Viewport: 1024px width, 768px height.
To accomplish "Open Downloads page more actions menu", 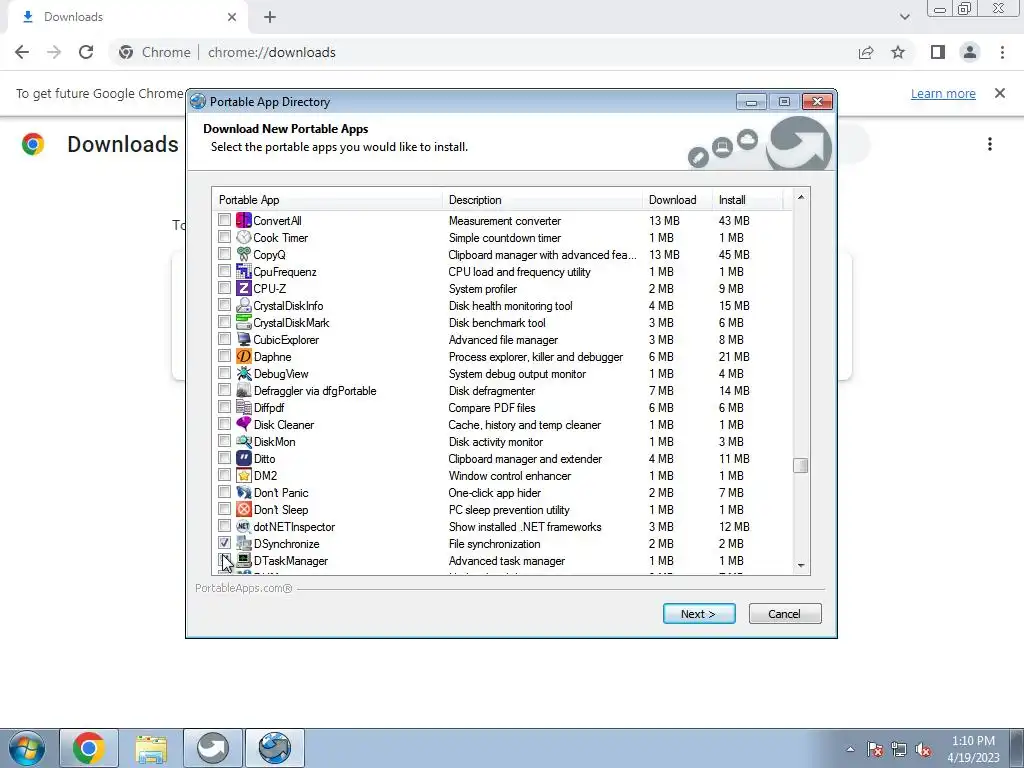I will (990, 144).
